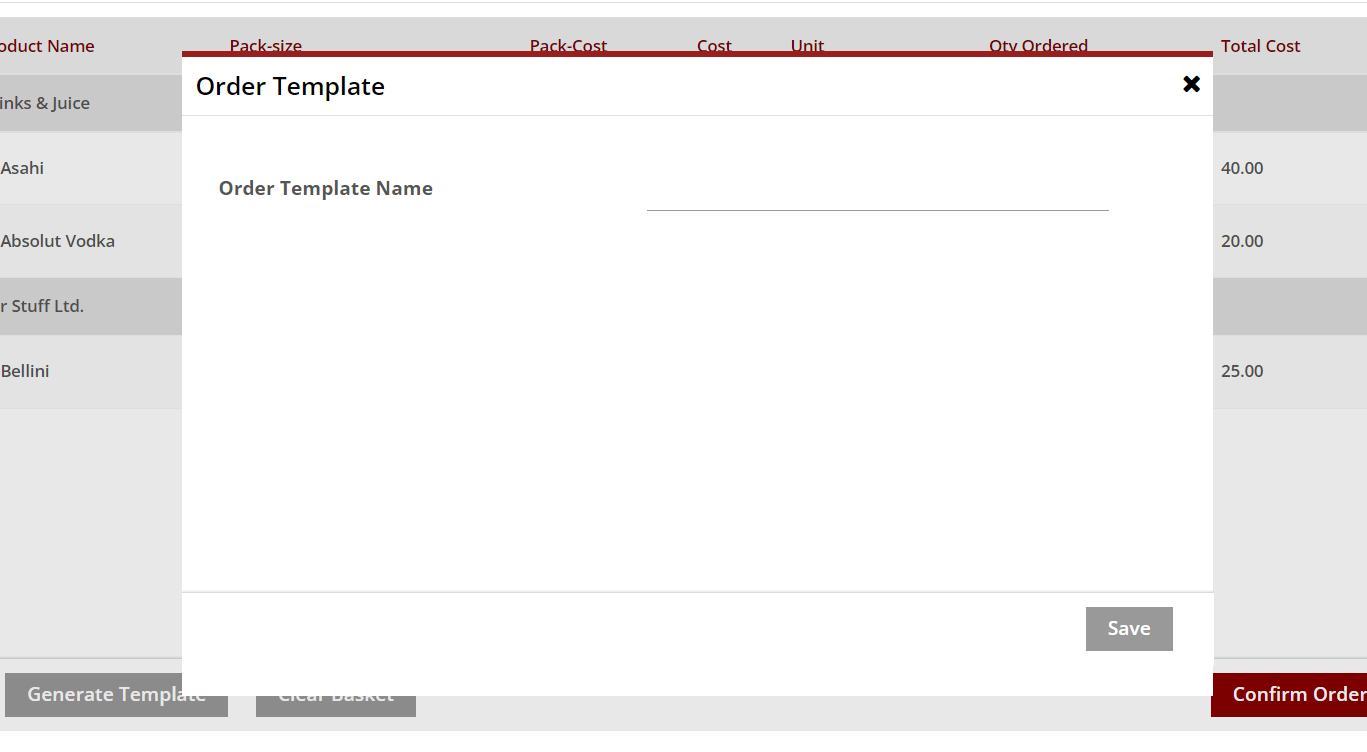
Task: Click the Drinks & Juice group row
Action: tap(45, 103)
